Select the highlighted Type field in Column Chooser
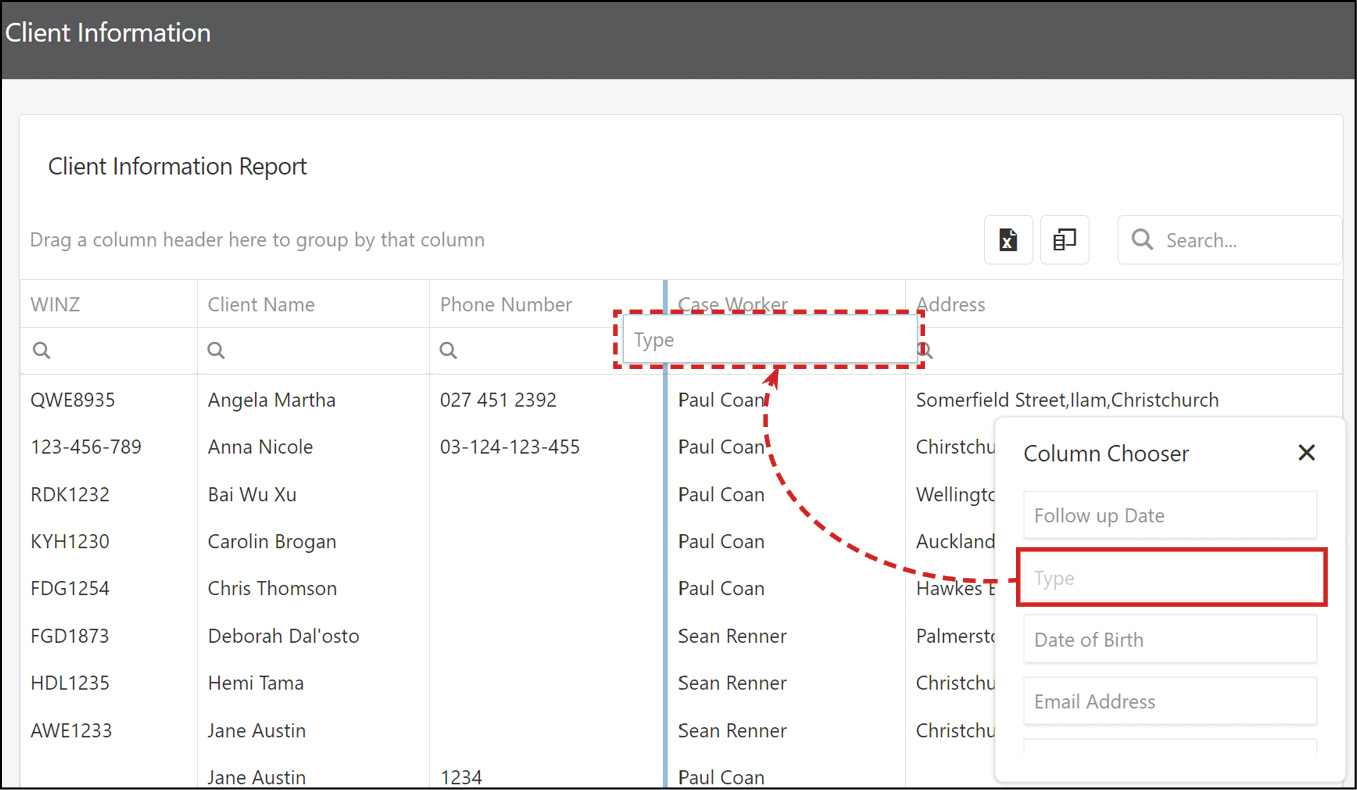Screen dimensions: 1357x790 tap(1170, 577)
